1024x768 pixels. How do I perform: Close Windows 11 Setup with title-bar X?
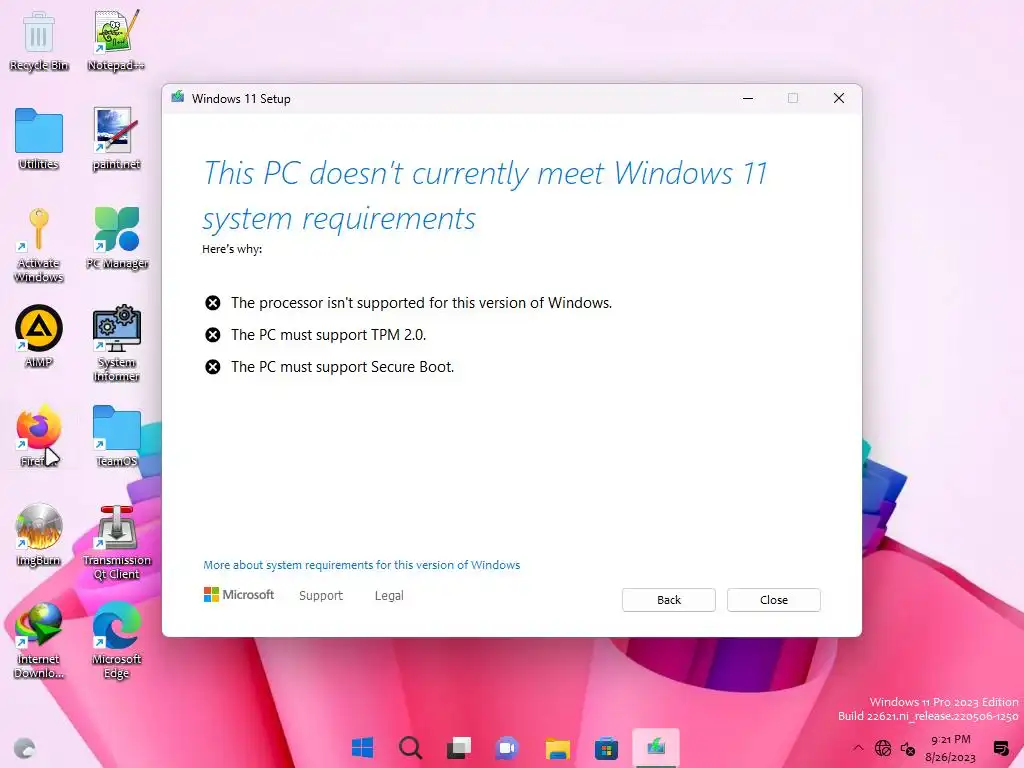tap(839, 98)
